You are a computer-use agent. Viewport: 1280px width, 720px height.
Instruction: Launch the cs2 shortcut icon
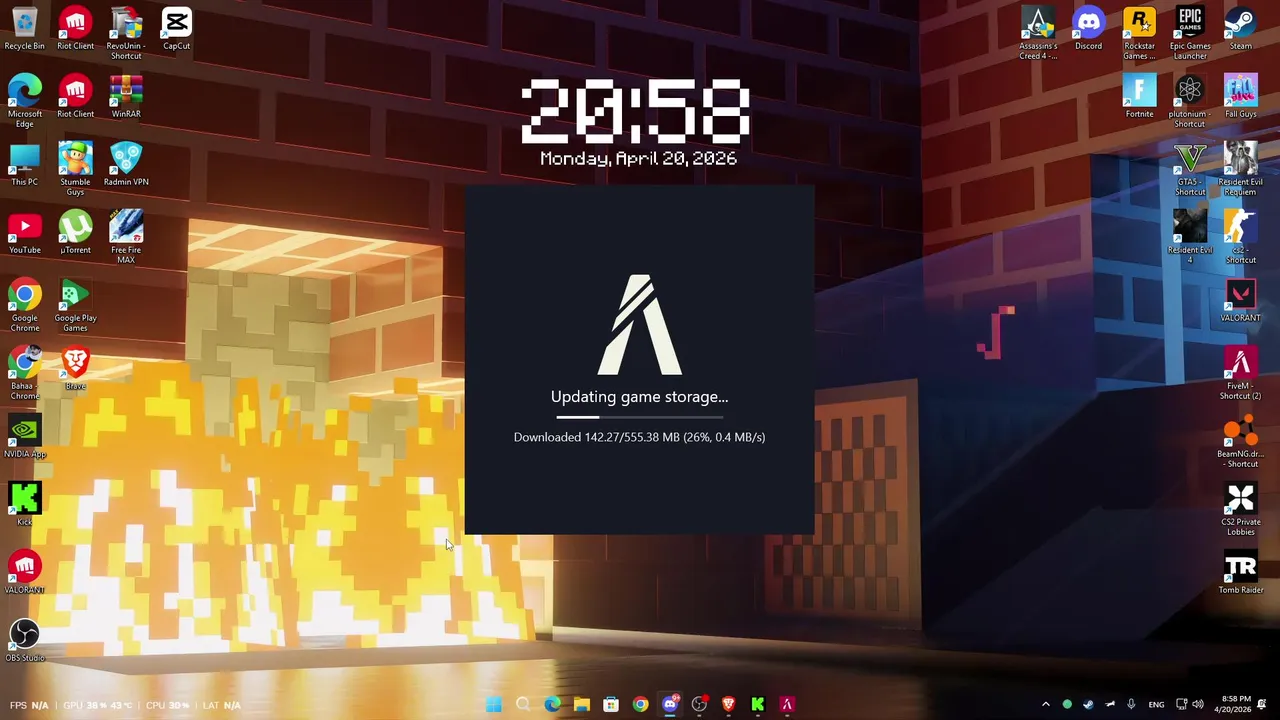(x=1241, y=236)
